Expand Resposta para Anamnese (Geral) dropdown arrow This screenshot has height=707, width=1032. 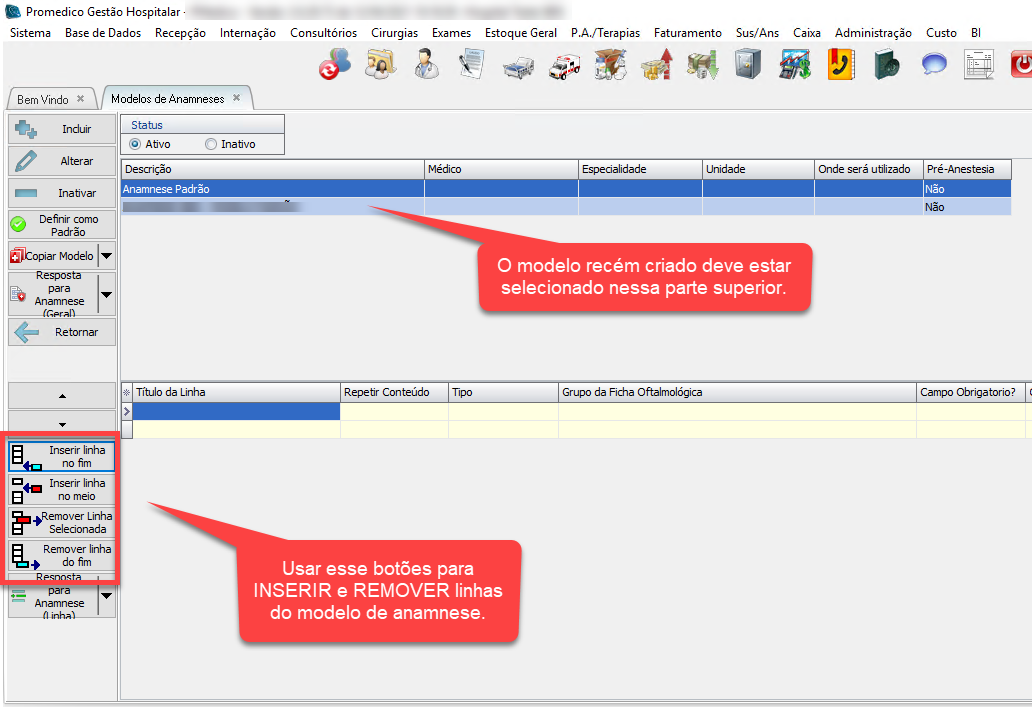[106, 294]
